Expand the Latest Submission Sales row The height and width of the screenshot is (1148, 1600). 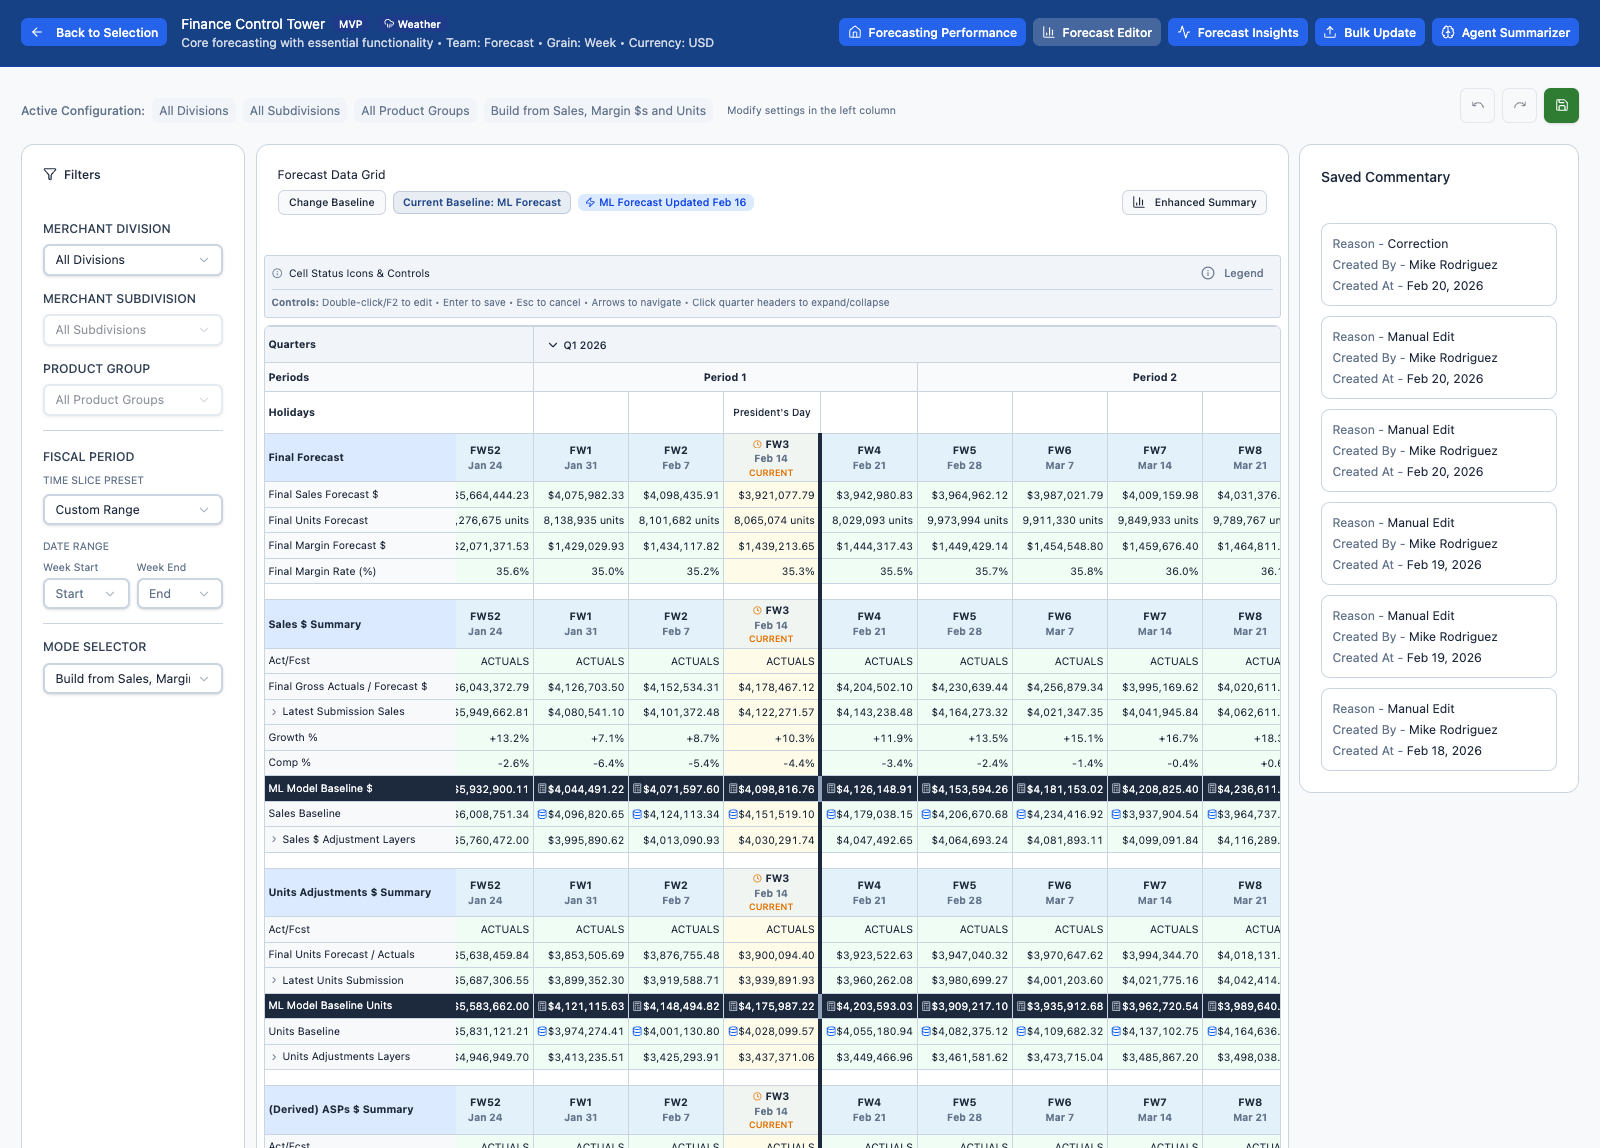pos(274,711)
